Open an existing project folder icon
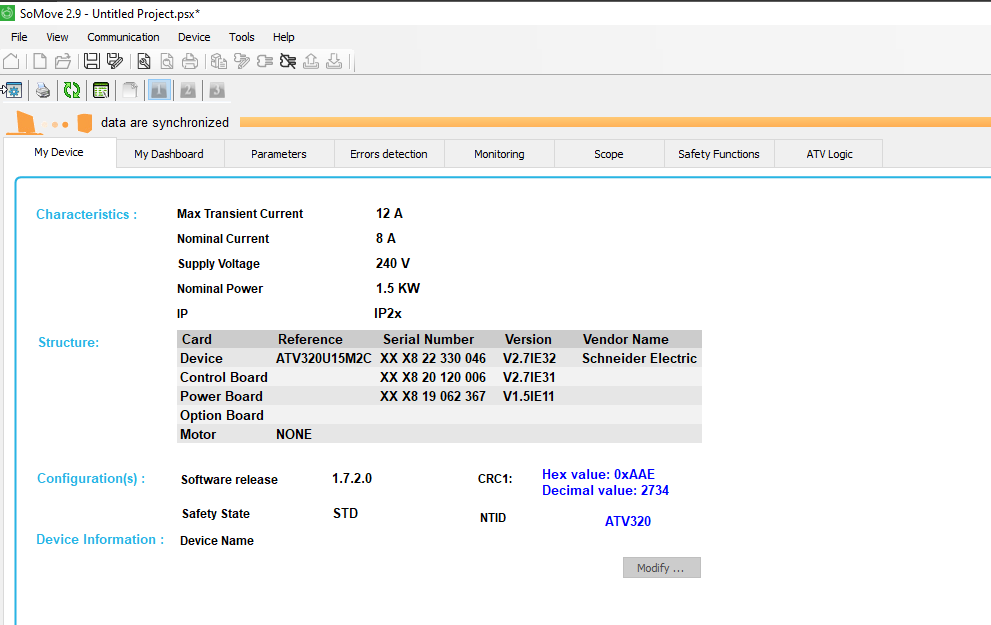The height and width of the screenshot is (625, 991). tap(63, 61)
